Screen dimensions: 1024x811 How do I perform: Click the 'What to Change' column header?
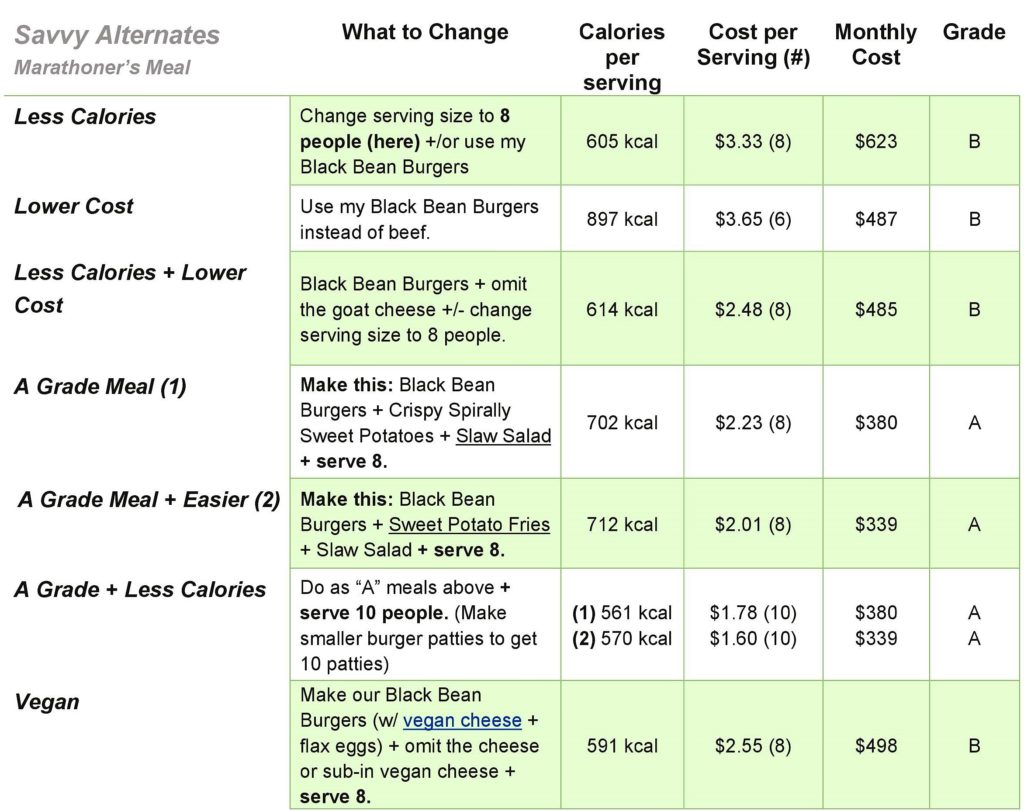[x=425, y=32]
